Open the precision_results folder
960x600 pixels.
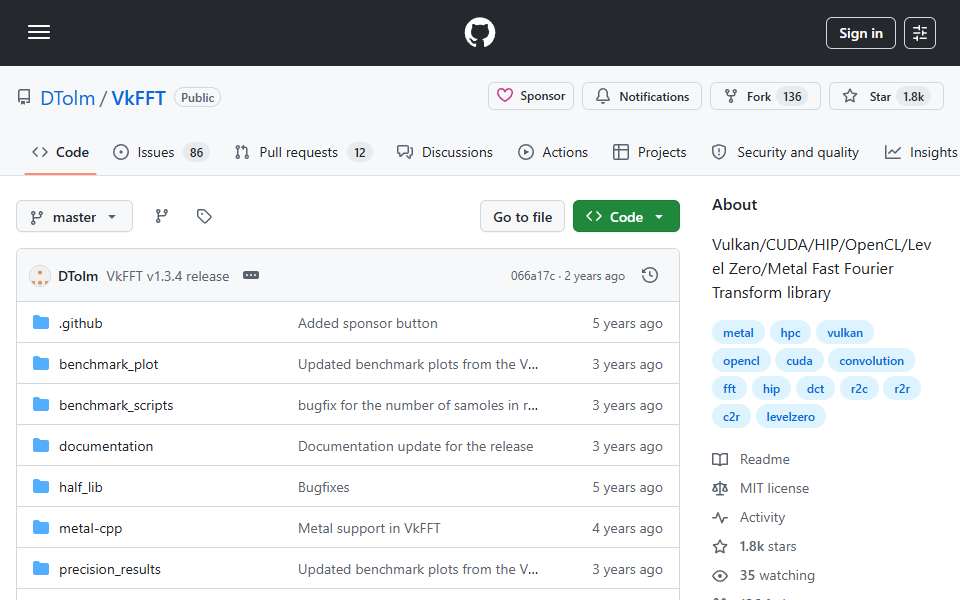point(110,569)
